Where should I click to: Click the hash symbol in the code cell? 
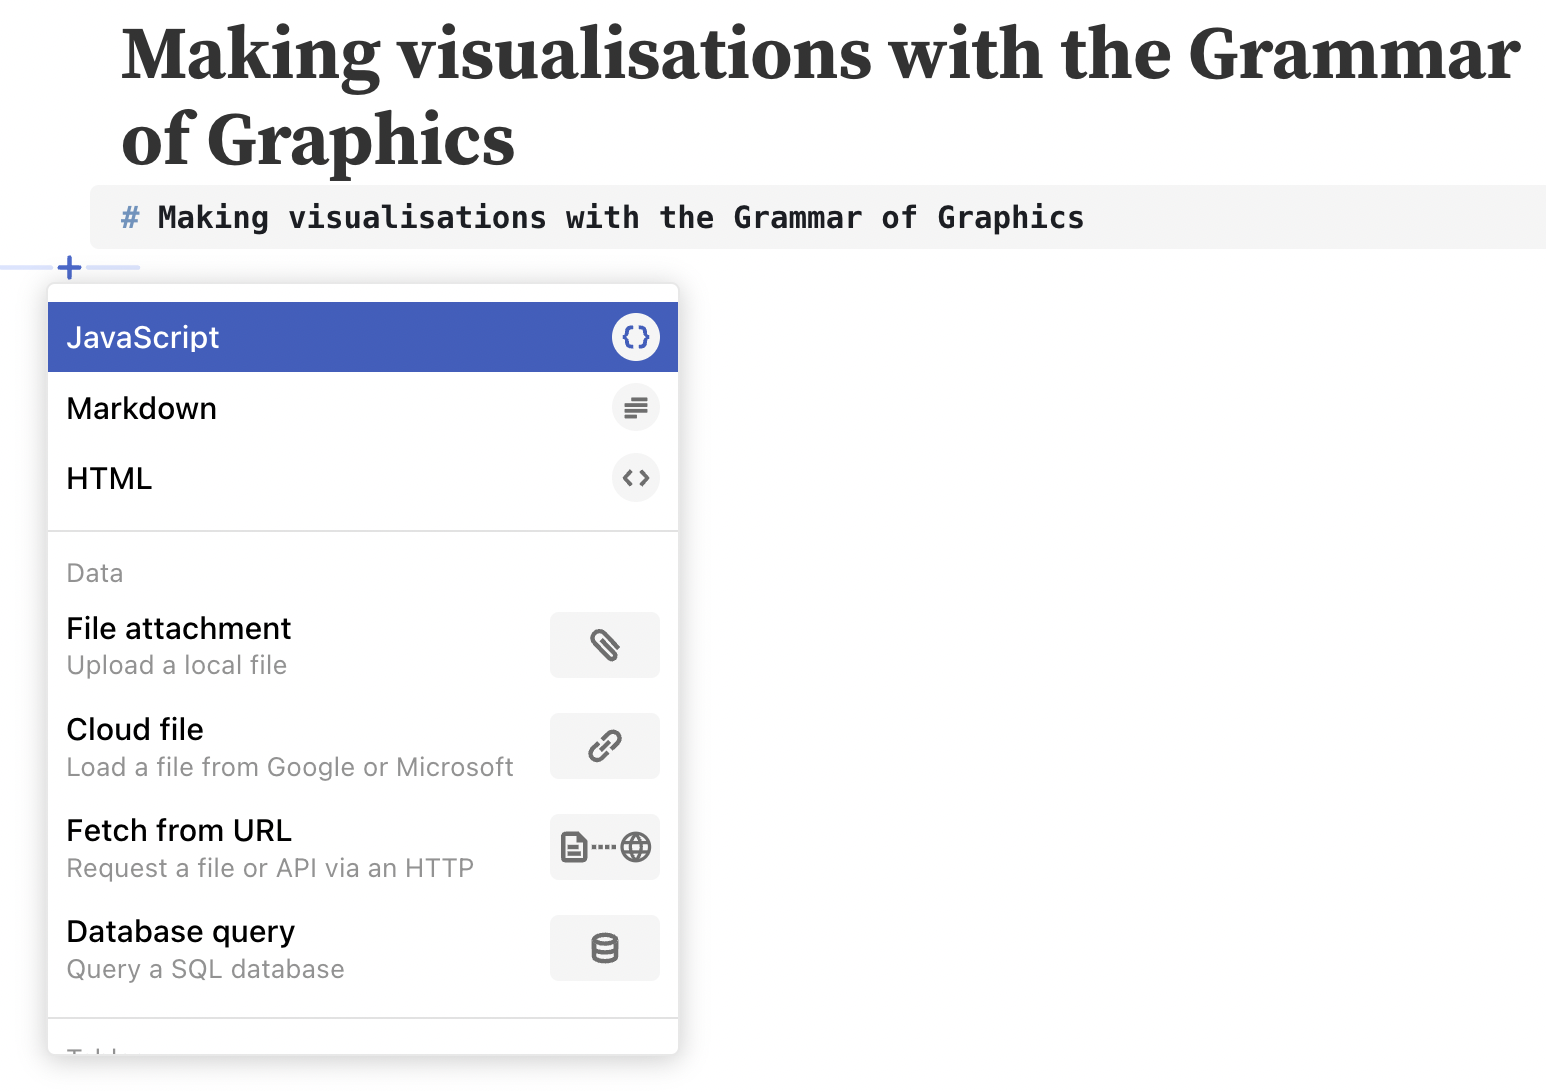click(x=130, y=218)
